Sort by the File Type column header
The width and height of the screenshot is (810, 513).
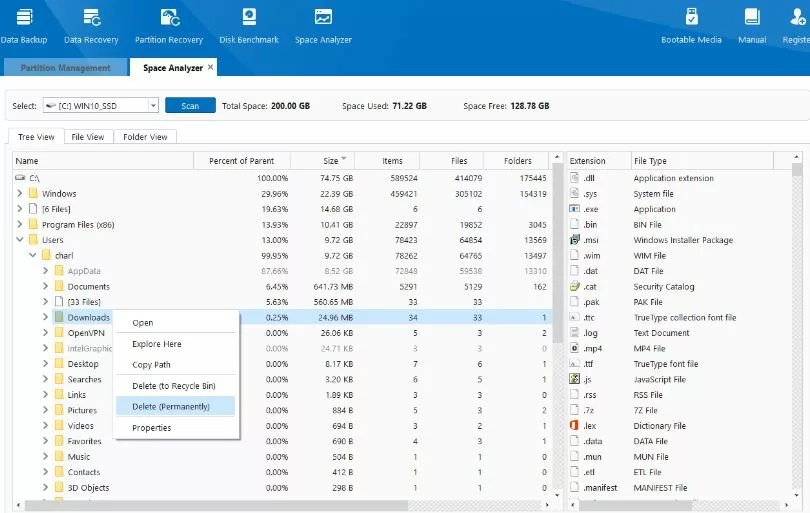(702, 161)
